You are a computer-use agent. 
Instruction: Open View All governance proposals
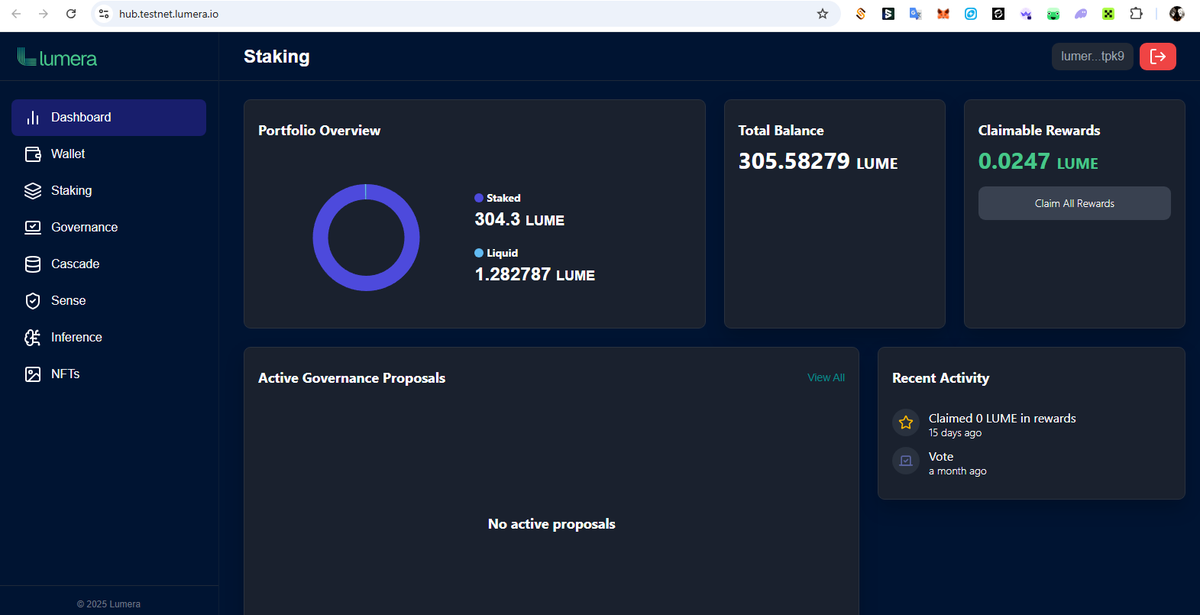[826, 378]
